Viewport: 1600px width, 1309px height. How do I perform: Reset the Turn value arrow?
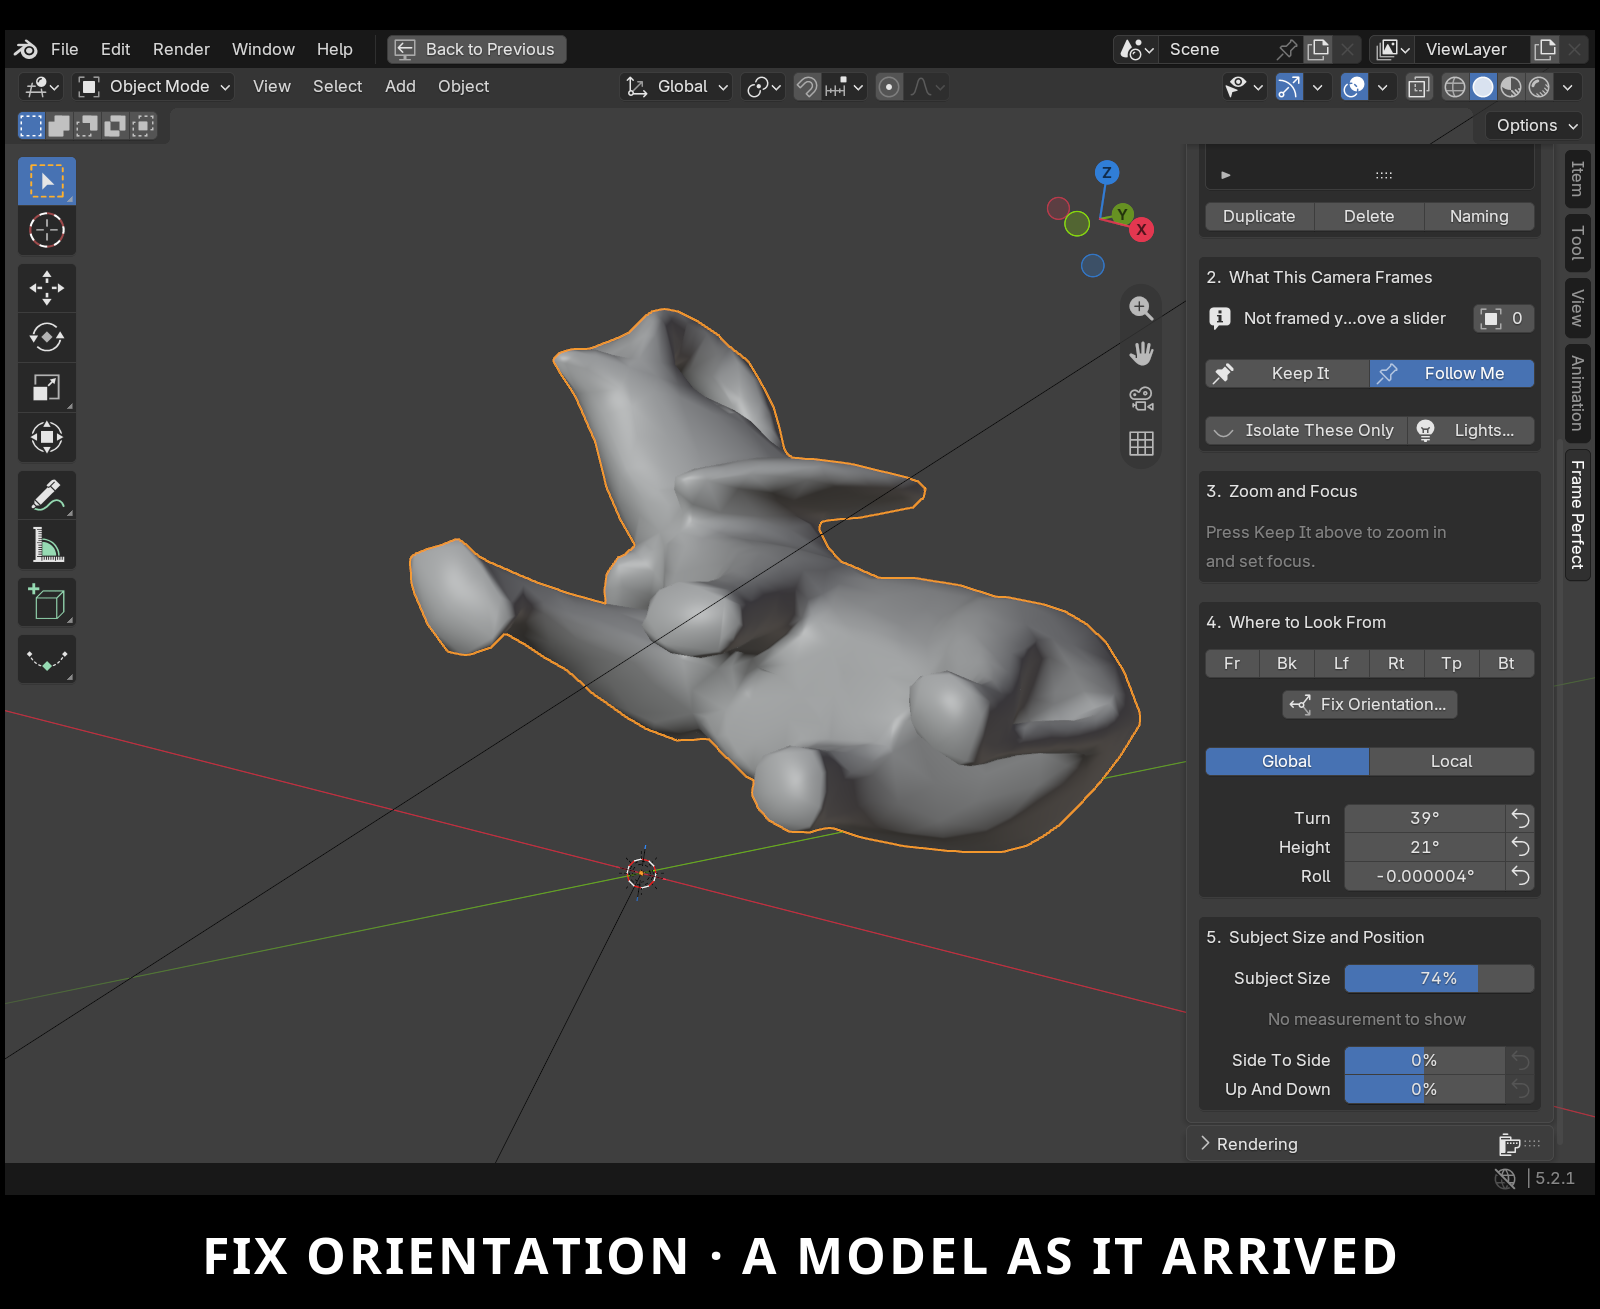[x=1520, y=818]
